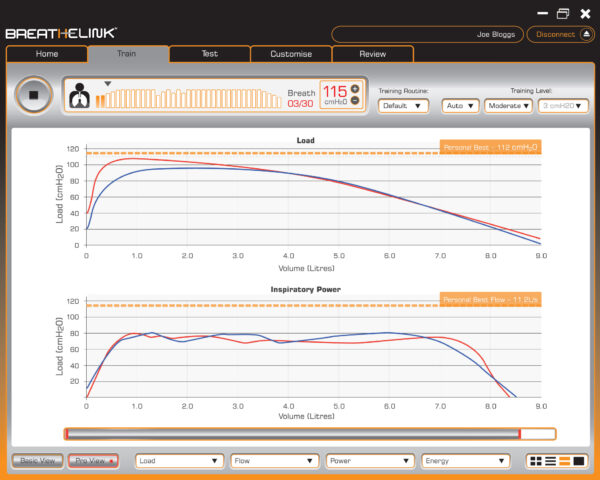Switch to Basic View
Screen dimensions: 600x480
(36, 461)
